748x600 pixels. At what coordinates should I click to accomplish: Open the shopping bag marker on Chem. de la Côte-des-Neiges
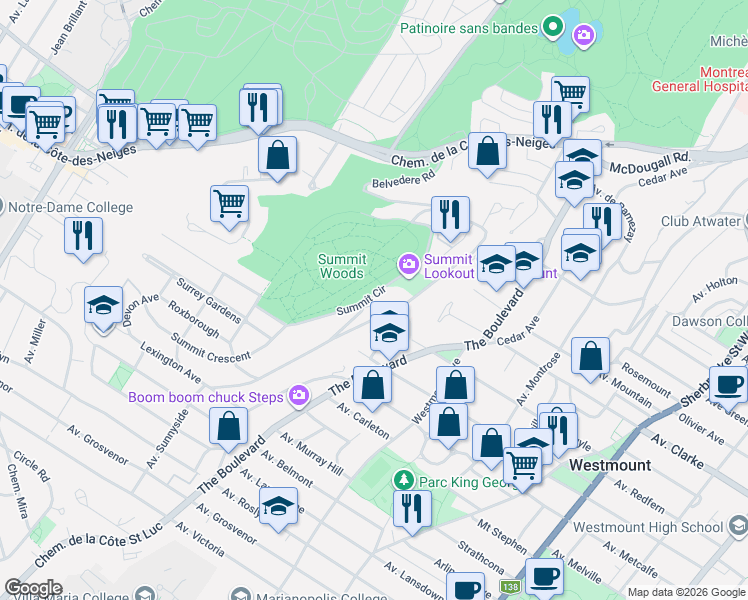pos(487,152)
